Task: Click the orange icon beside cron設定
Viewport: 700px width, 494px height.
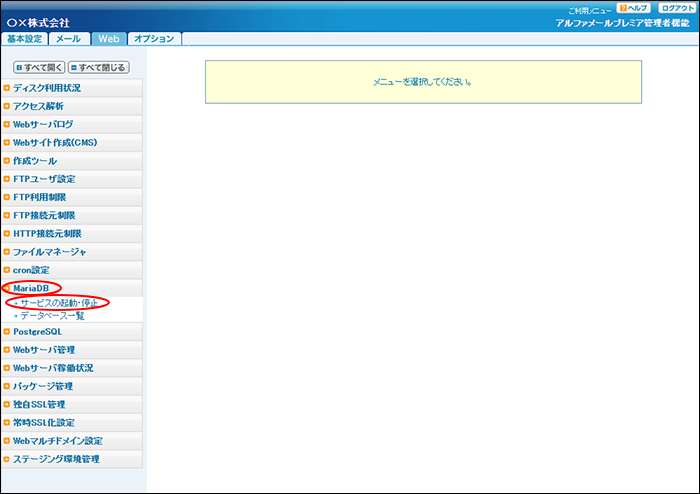Action: pyautogui.click(x=7, y=270)
